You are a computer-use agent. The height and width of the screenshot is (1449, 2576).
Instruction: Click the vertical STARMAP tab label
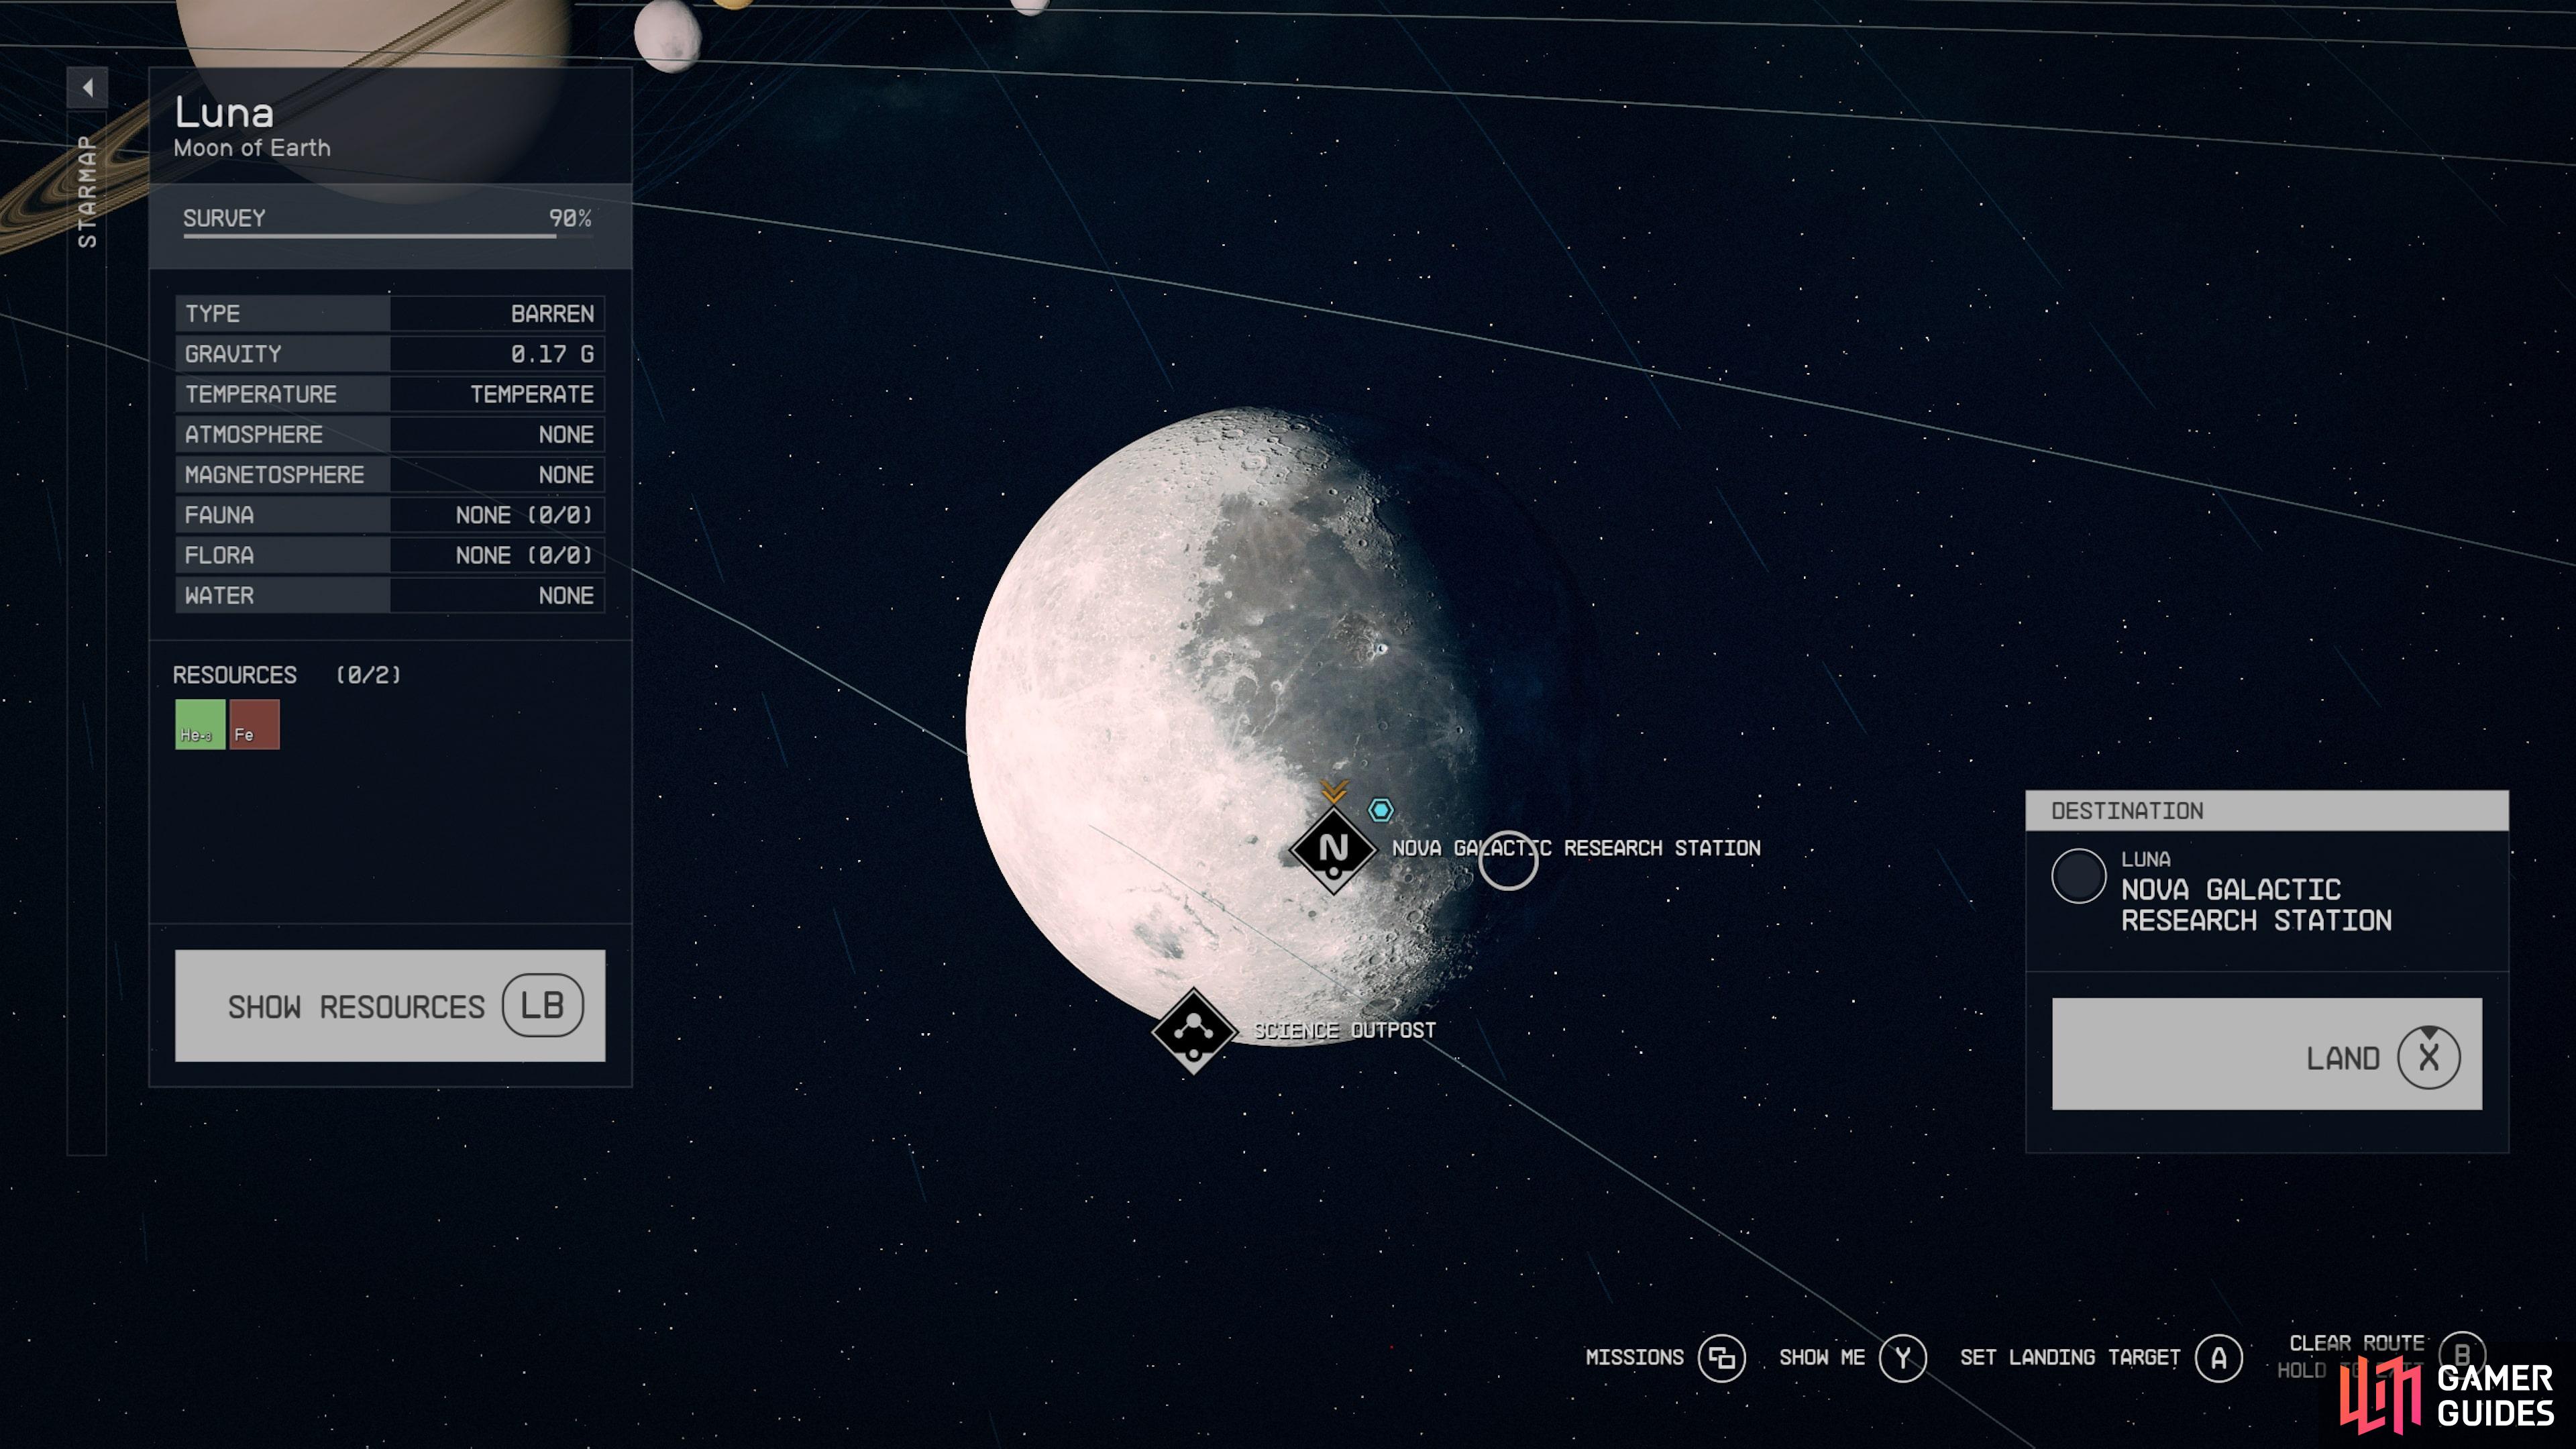pos(88,191)
